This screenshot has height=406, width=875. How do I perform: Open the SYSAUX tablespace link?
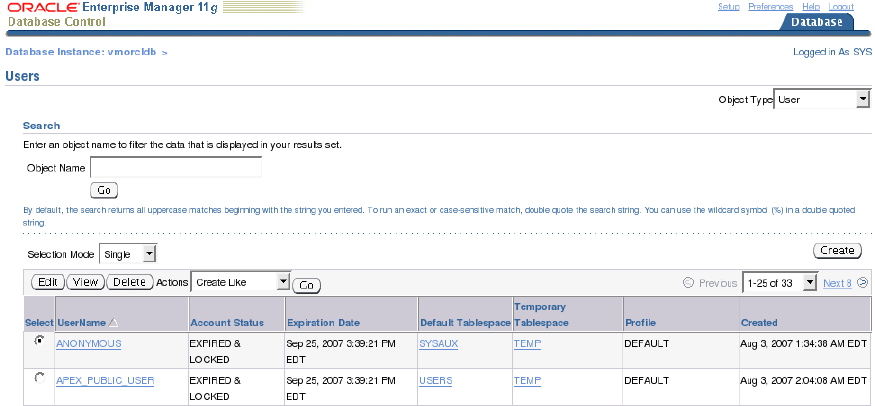tap(439, 344)
